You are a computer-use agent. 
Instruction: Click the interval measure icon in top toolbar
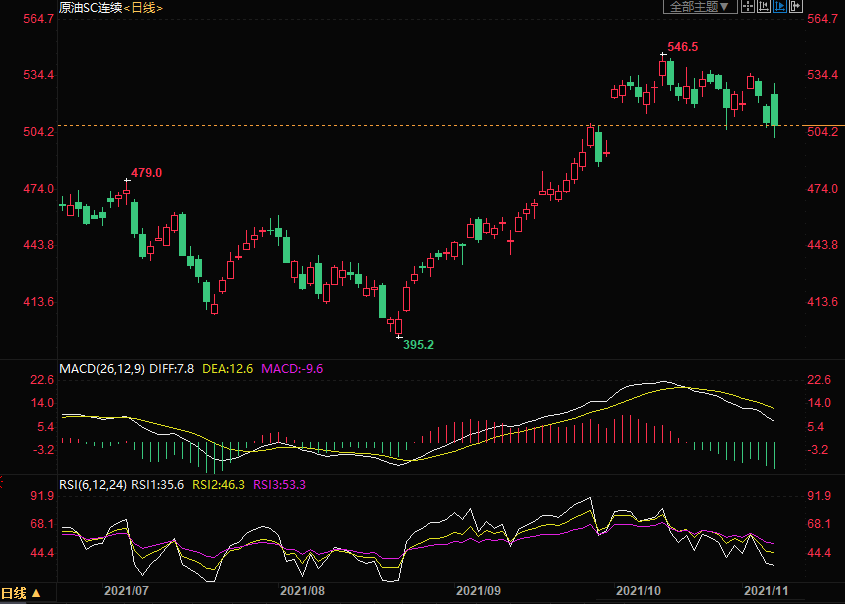(x=765, y=7)
